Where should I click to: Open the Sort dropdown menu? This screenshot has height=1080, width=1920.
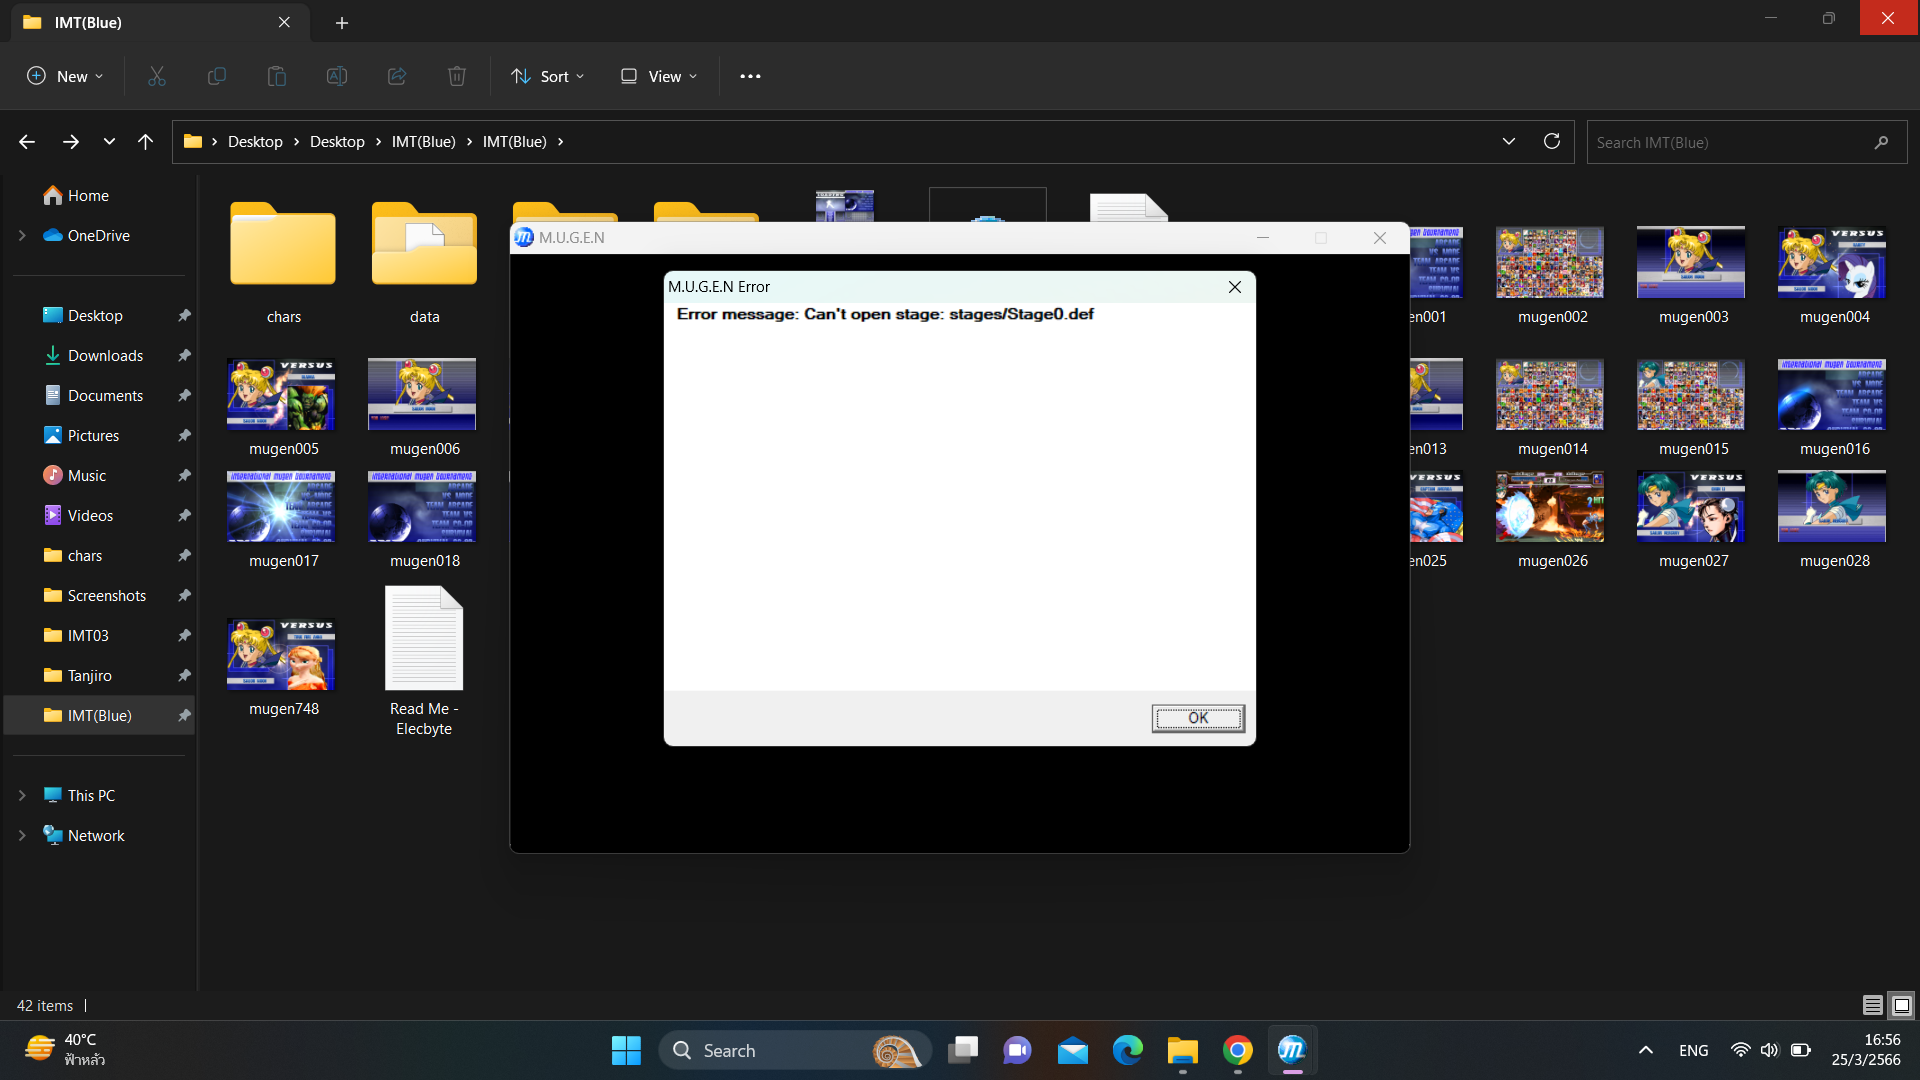pyautogui.click(x=547, y=76)
